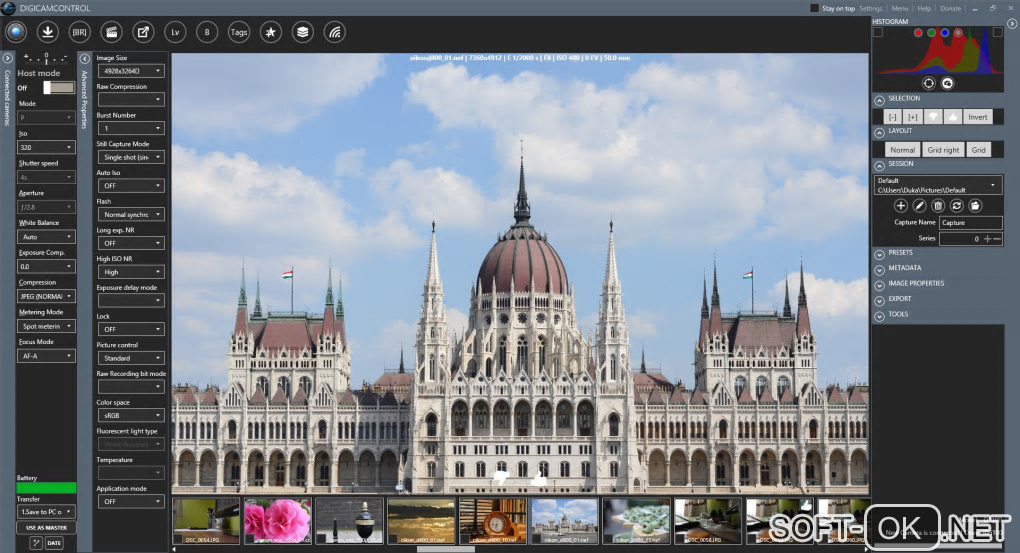Image resolution: width=1020 pixels, height=553 pixels.
Task: Open the session folder icon
Action: (975, 206)
